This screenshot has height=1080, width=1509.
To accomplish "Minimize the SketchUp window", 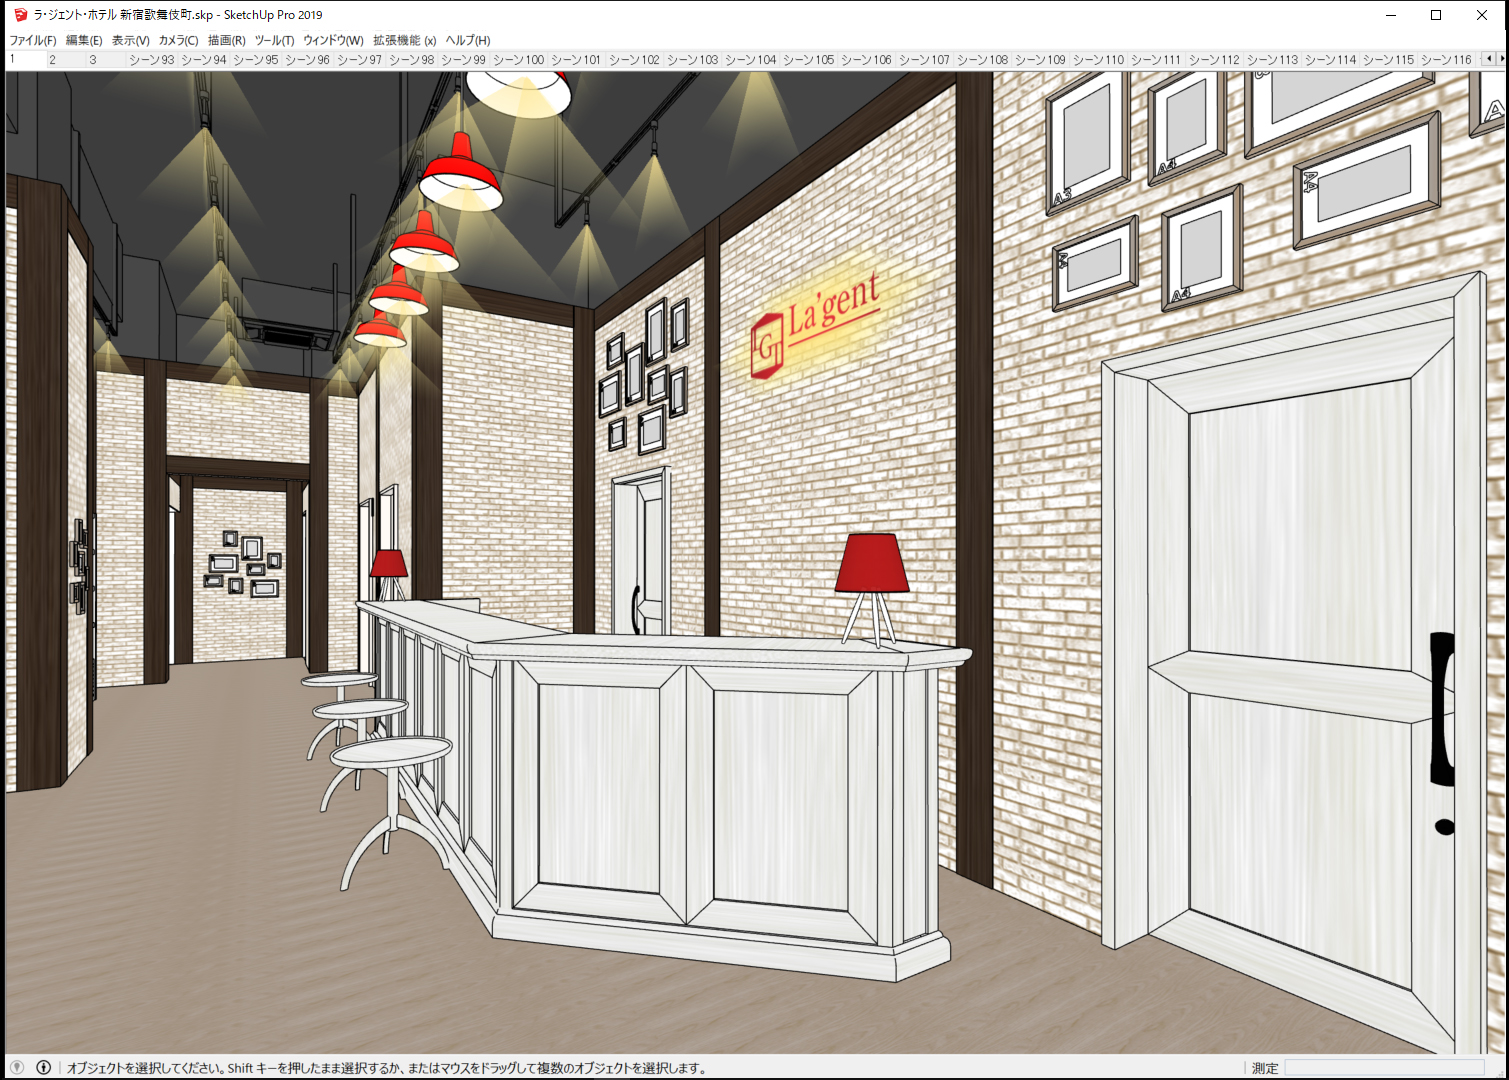I will tap(1390, 15).
